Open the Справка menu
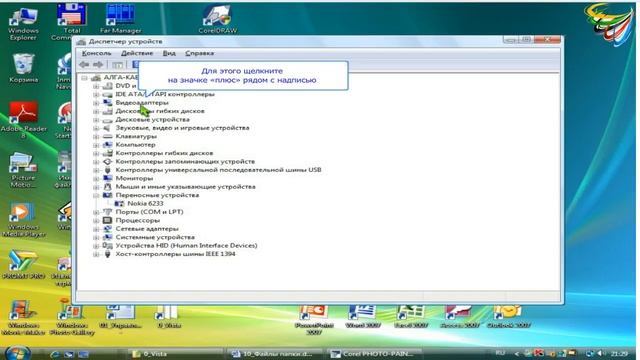 click(x=199, y=53)
